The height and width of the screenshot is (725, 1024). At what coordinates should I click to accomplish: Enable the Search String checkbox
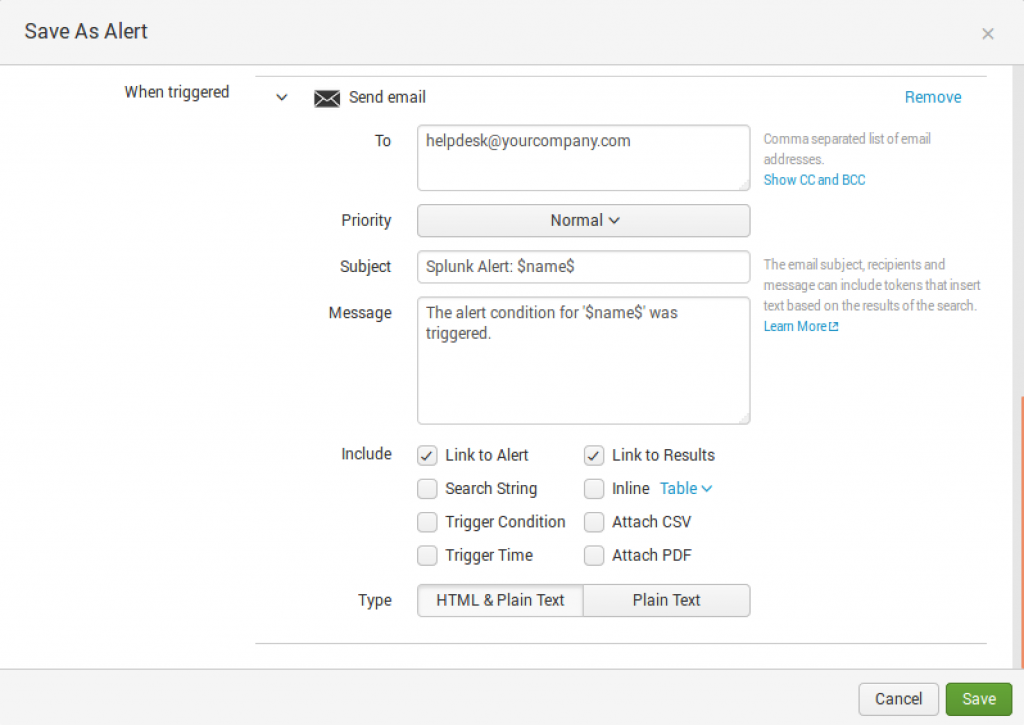[428, 489]
